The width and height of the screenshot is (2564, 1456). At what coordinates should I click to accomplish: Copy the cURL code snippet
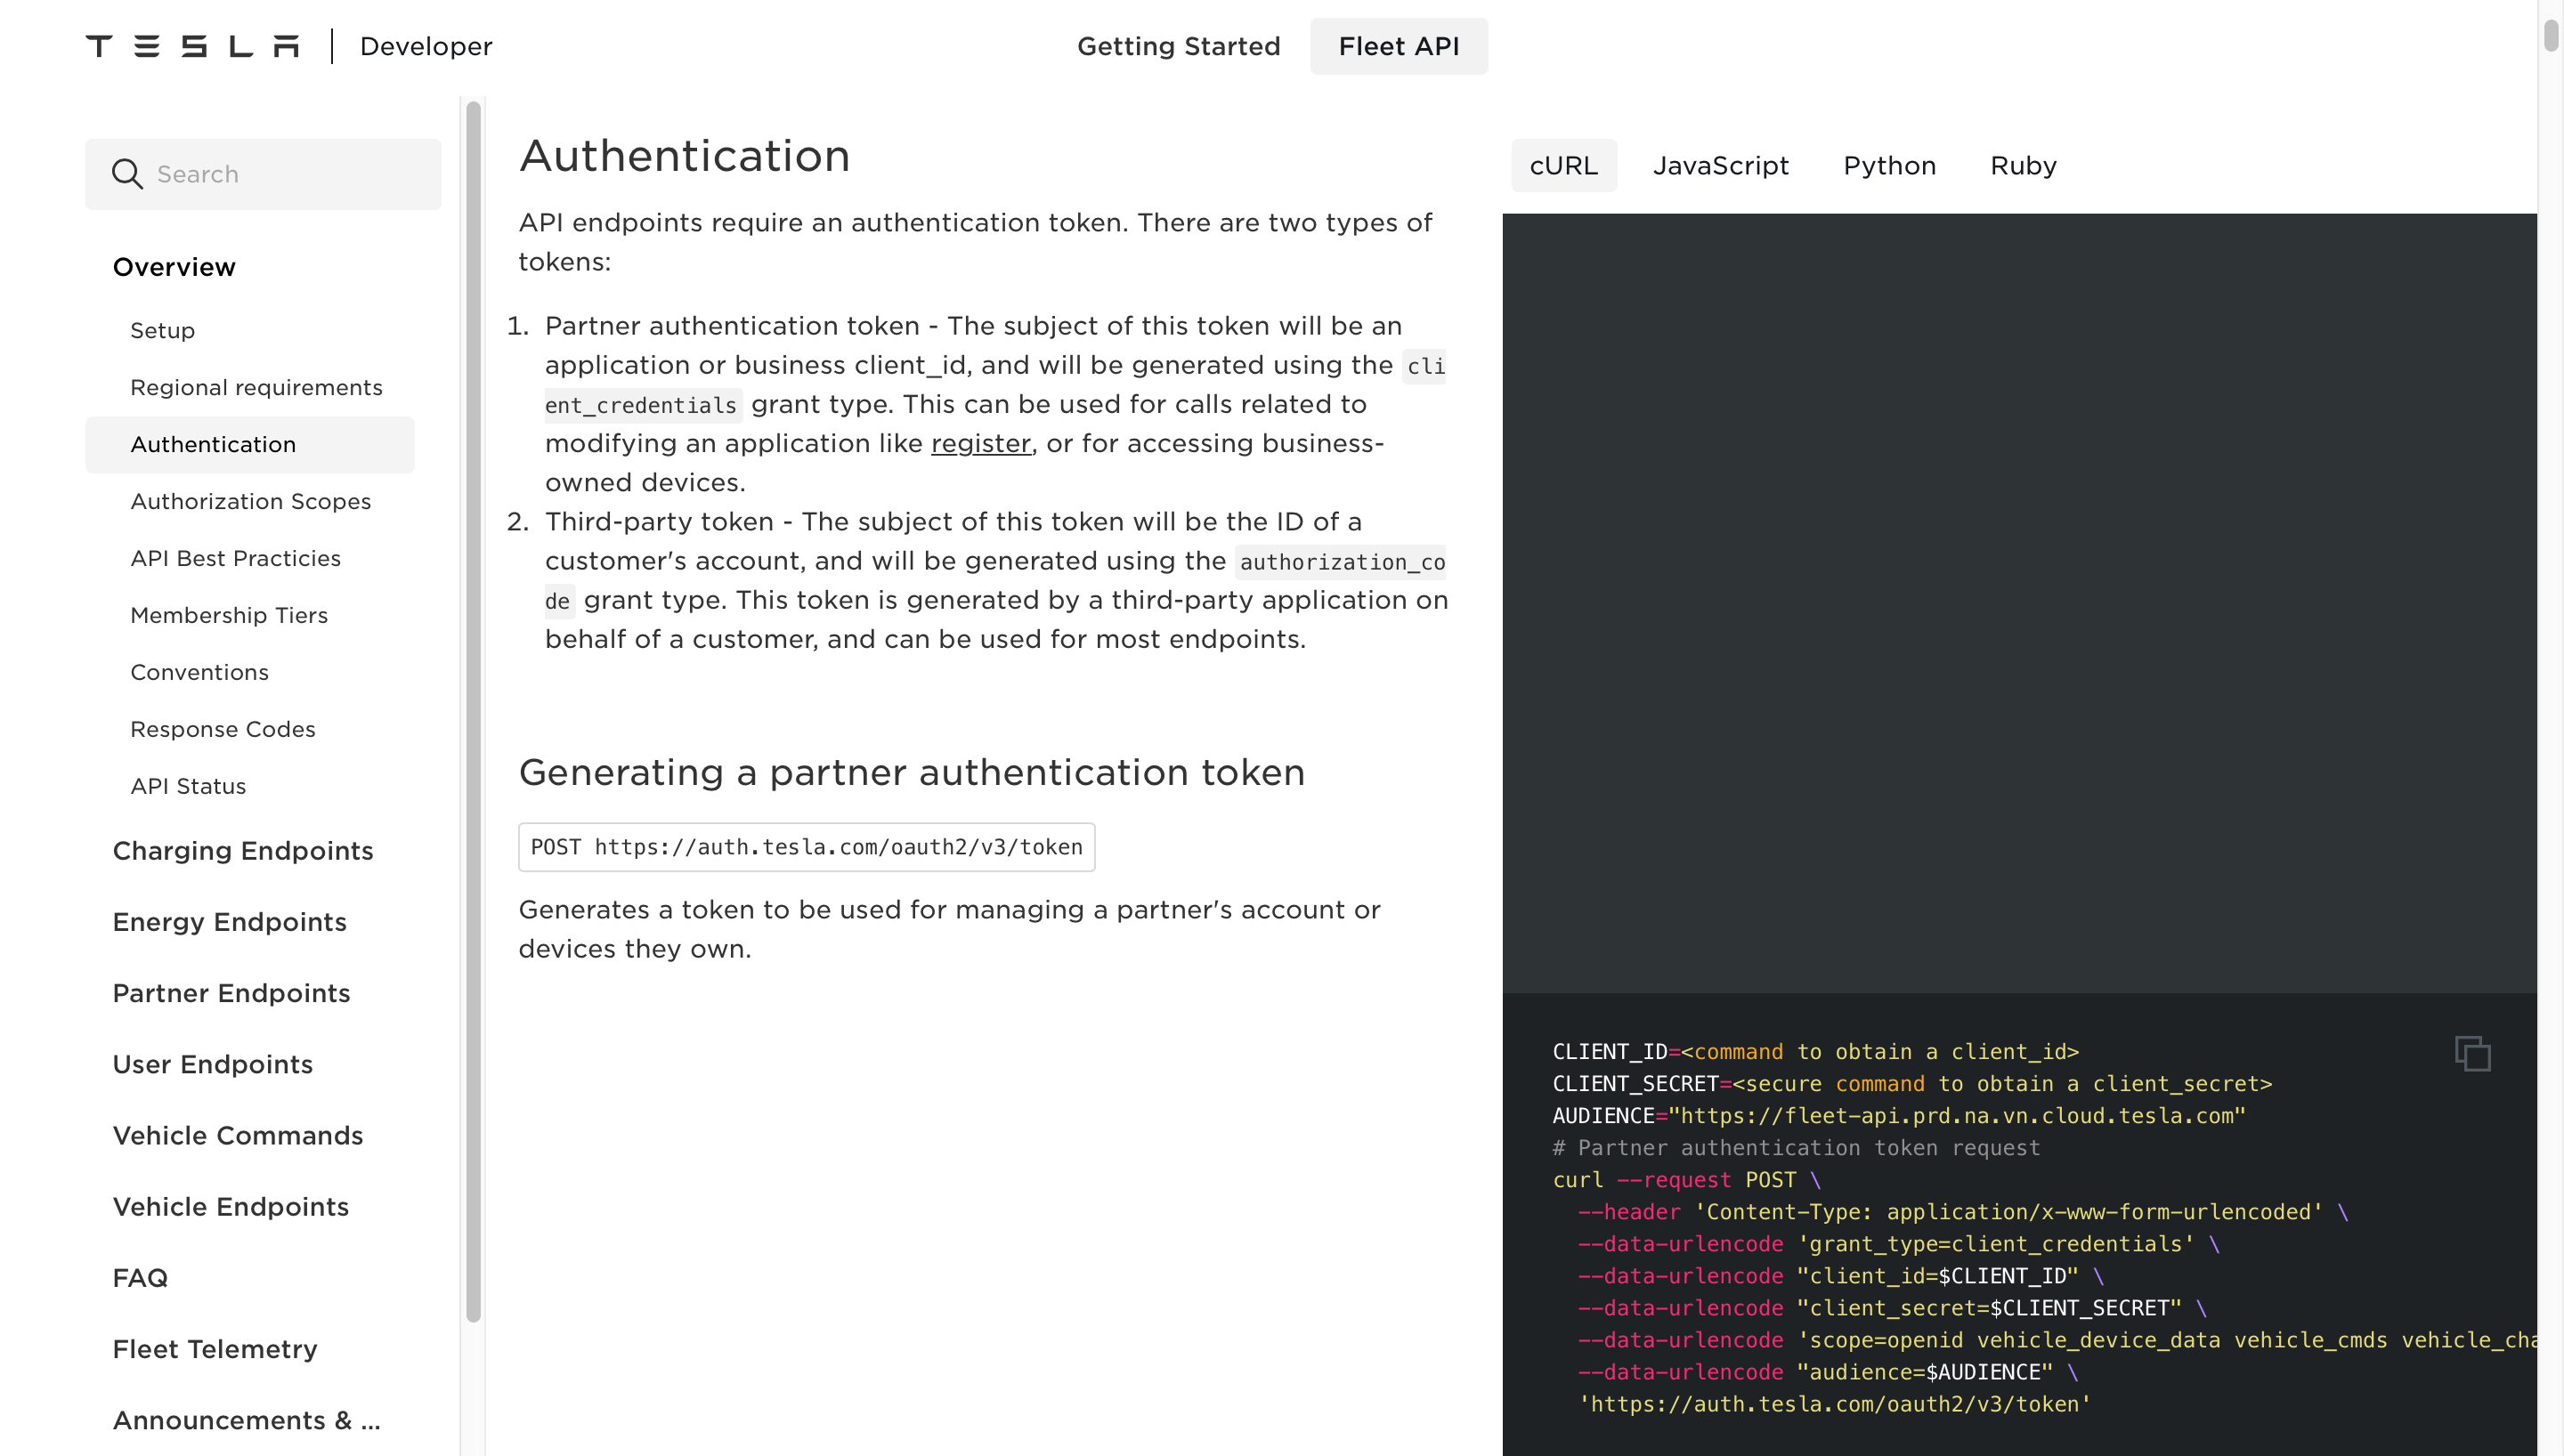2472,1053
